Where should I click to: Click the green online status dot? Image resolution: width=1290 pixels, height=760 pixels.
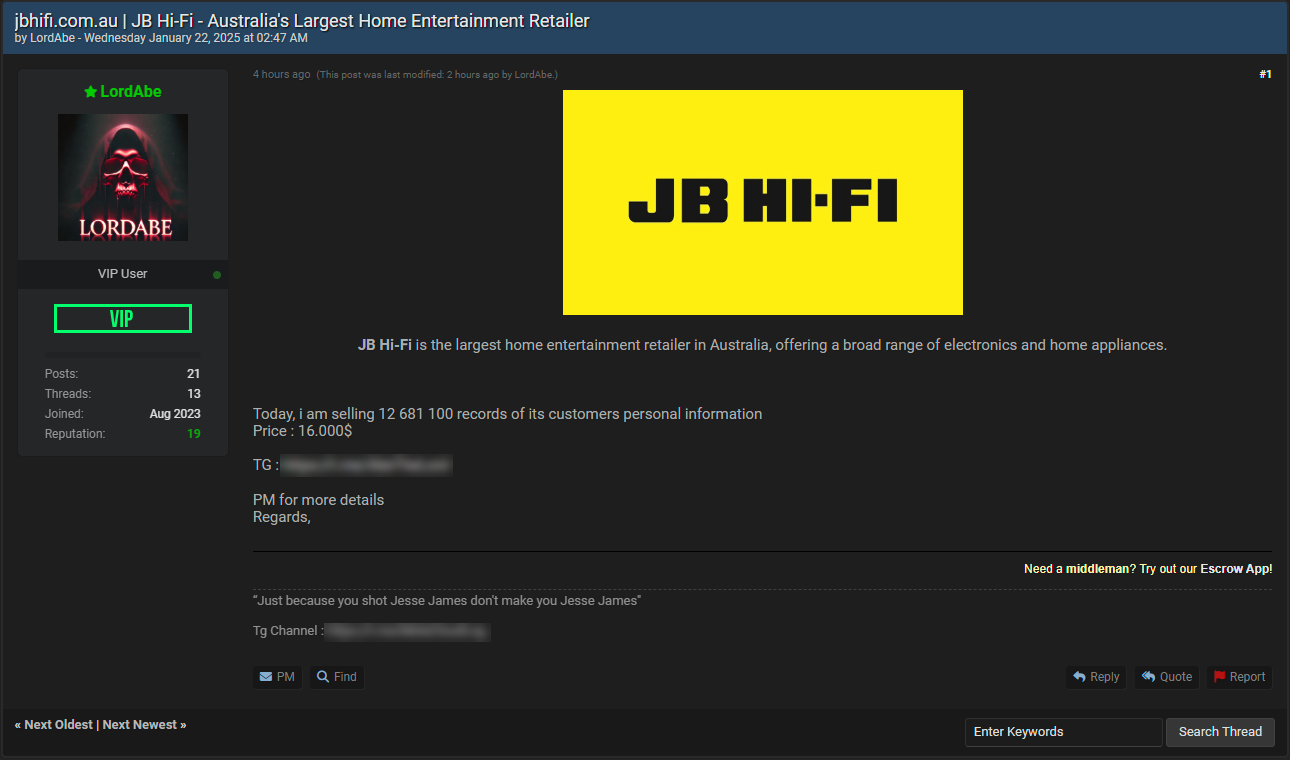pyautogui.click(x=217, y=274)
